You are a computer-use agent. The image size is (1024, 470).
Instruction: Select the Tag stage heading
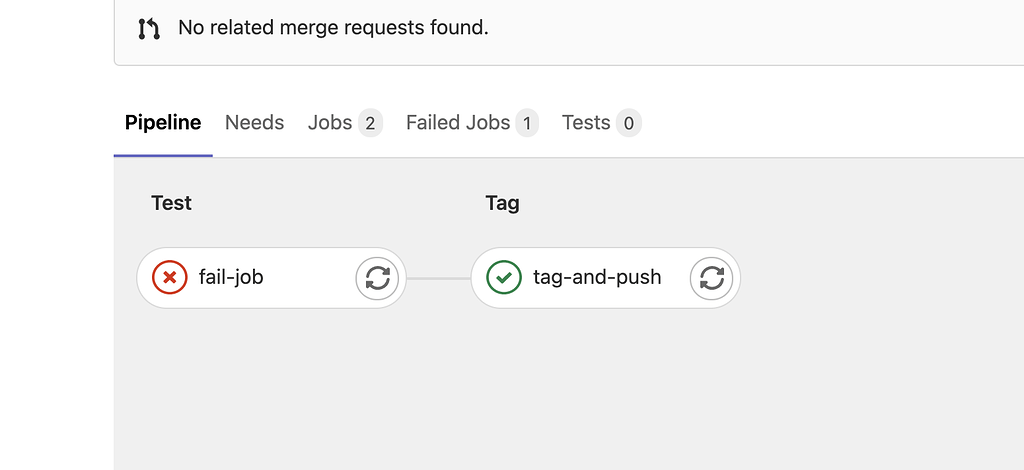pos(502,203)
